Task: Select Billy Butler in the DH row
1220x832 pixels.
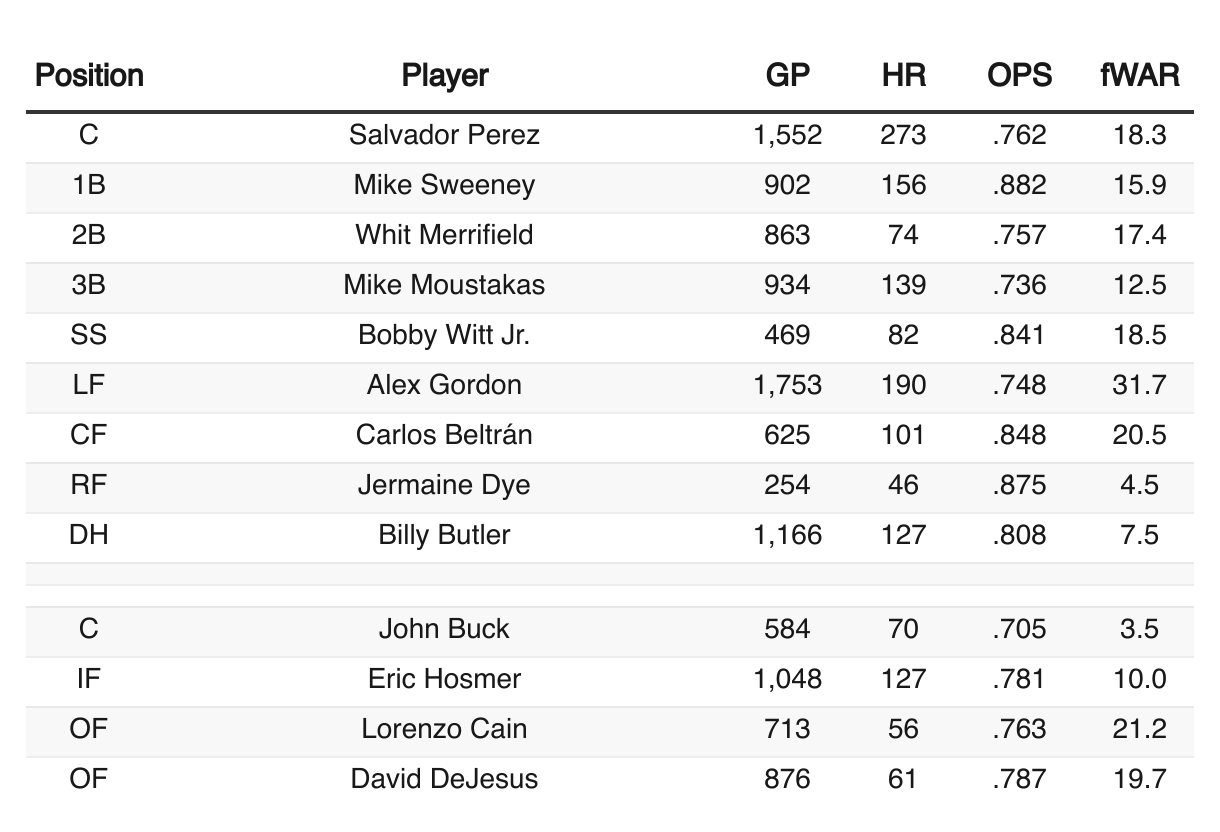Action: pyautogui.click(x=444, y=535)
